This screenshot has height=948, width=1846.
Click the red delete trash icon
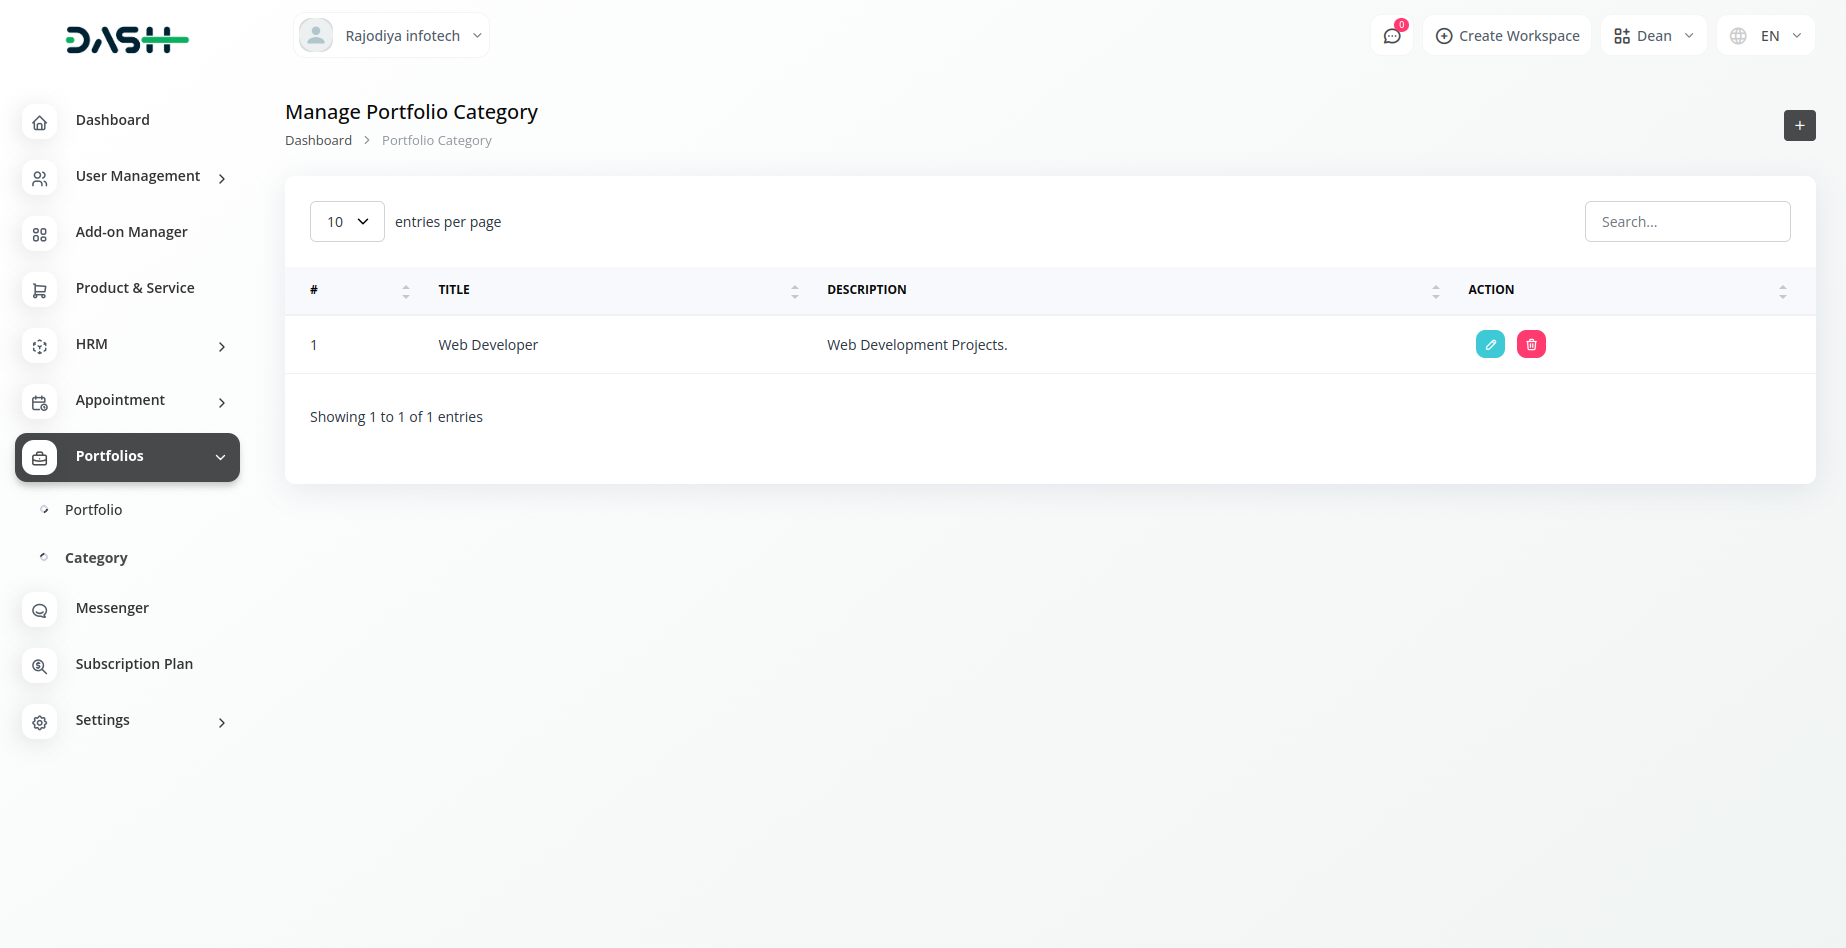tap(1531, 344)
